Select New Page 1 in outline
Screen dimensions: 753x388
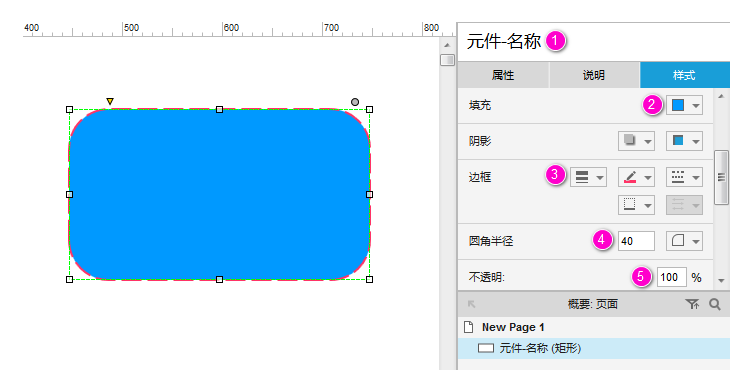[513, 327]
